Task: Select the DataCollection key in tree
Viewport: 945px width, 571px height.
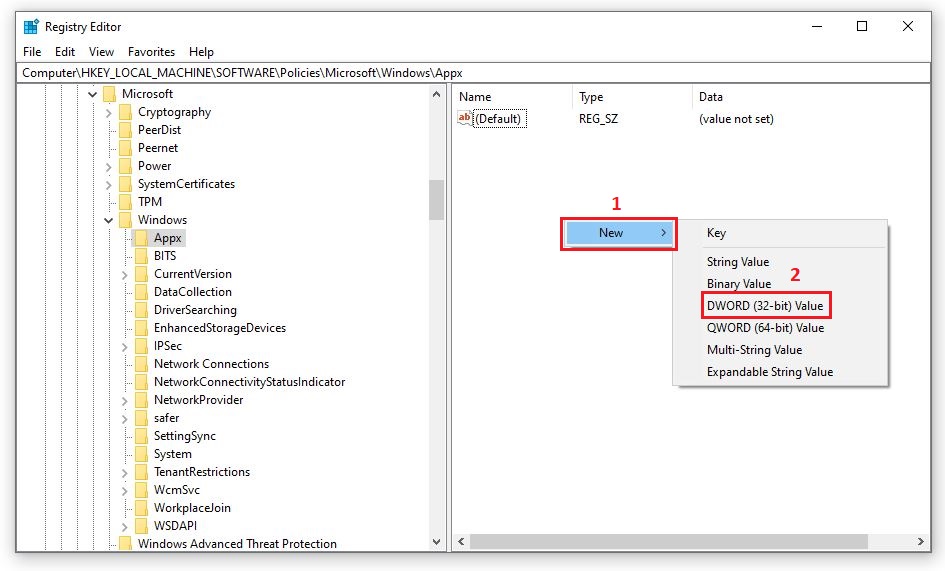Action: pos(192,292)
